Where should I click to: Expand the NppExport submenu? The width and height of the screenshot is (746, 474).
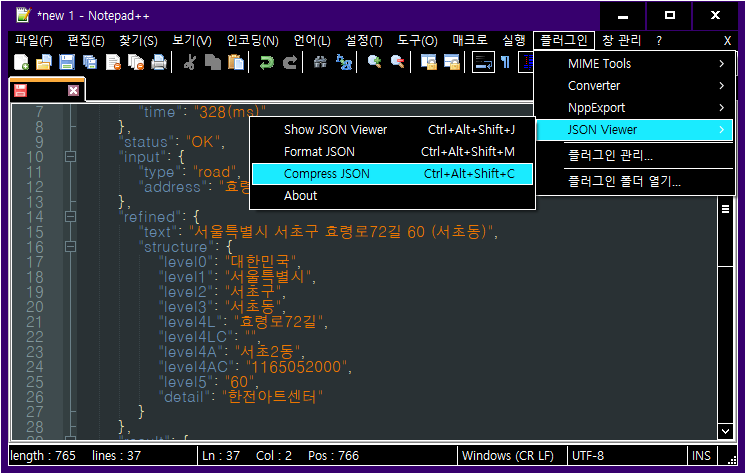(x=635, y=108)
